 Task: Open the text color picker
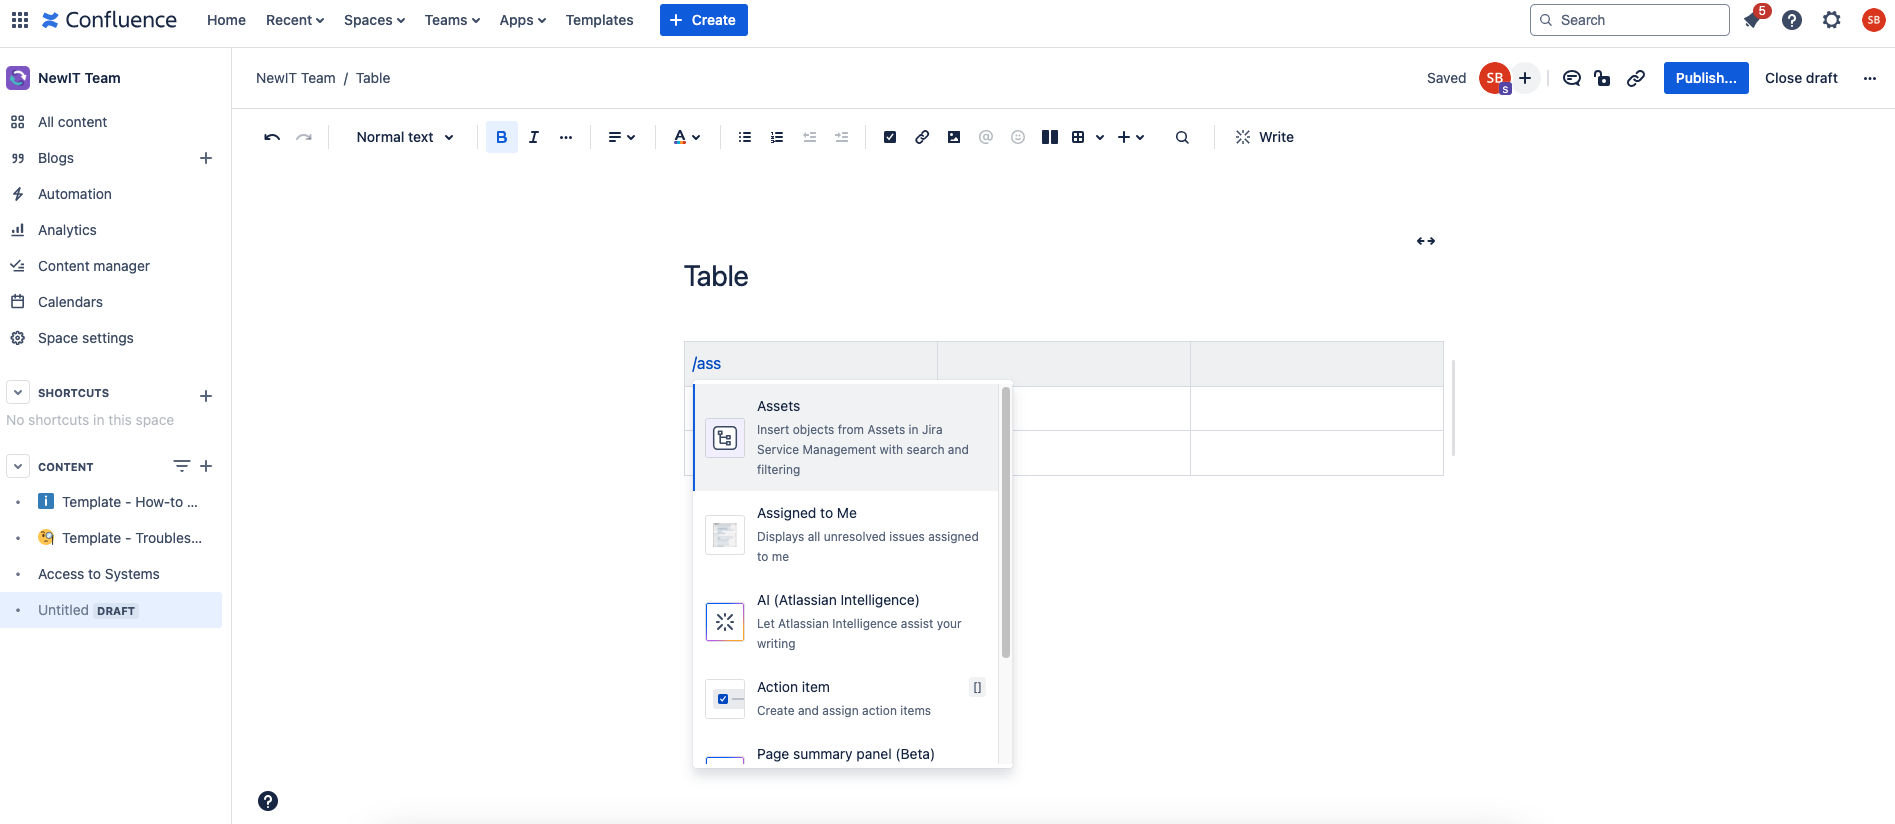pos(686,137)
